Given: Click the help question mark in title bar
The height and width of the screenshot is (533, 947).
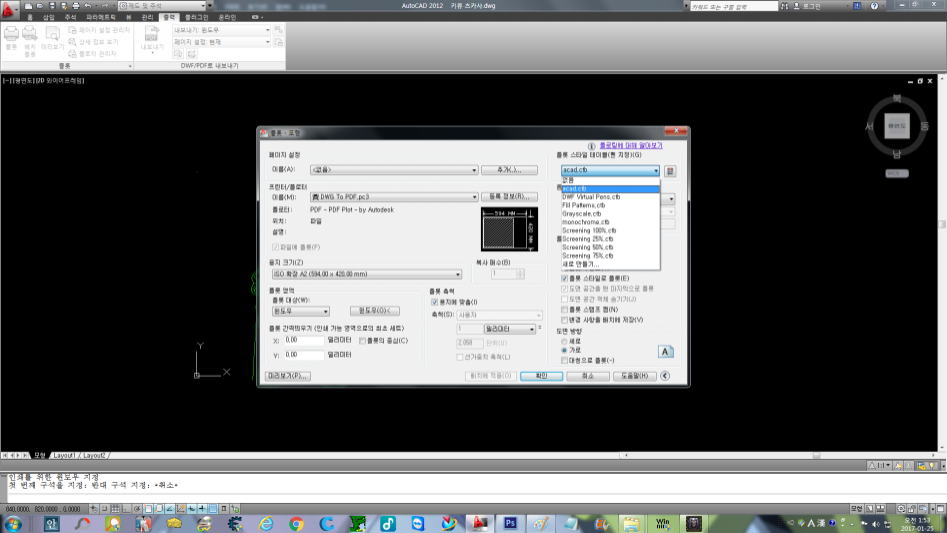Looking at the screenshot, I should (874, 6).
